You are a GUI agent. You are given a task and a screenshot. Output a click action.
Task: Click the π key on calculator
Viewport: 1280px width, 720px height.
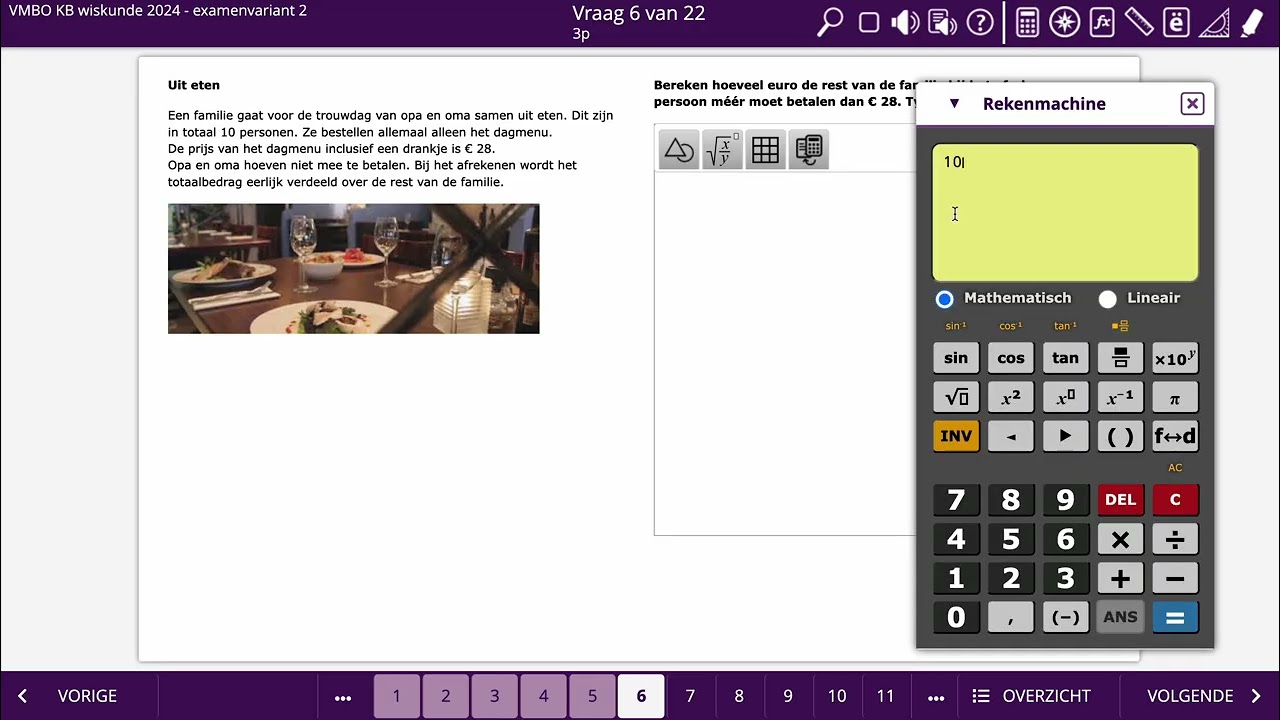point(1175,397)
